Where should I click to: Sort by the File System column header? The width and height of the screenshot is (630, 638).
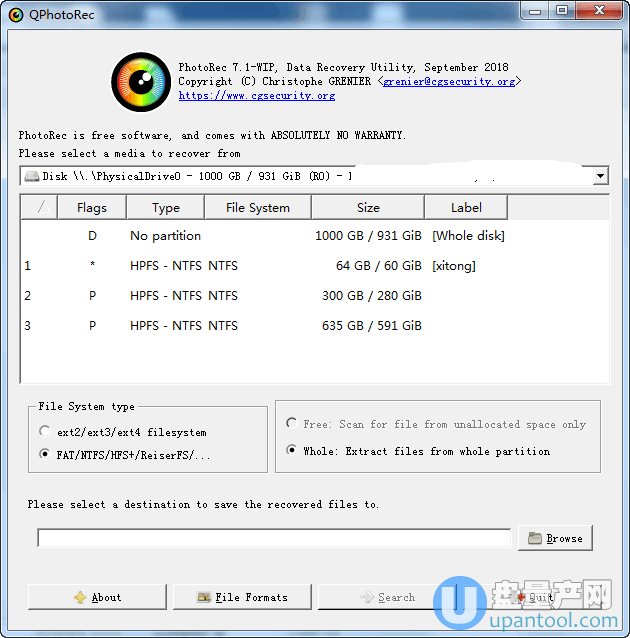(258, 208)
